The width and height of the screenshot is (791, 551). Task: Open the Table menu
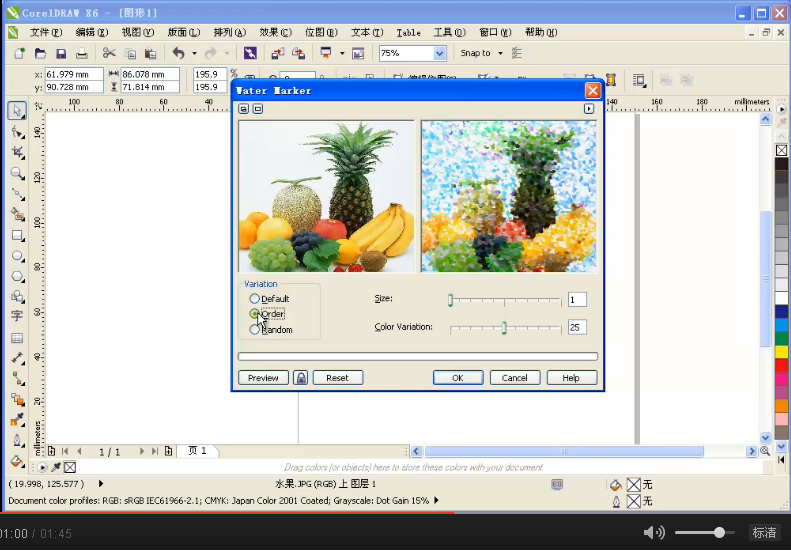pyautogui.click(x=408, y=32)
